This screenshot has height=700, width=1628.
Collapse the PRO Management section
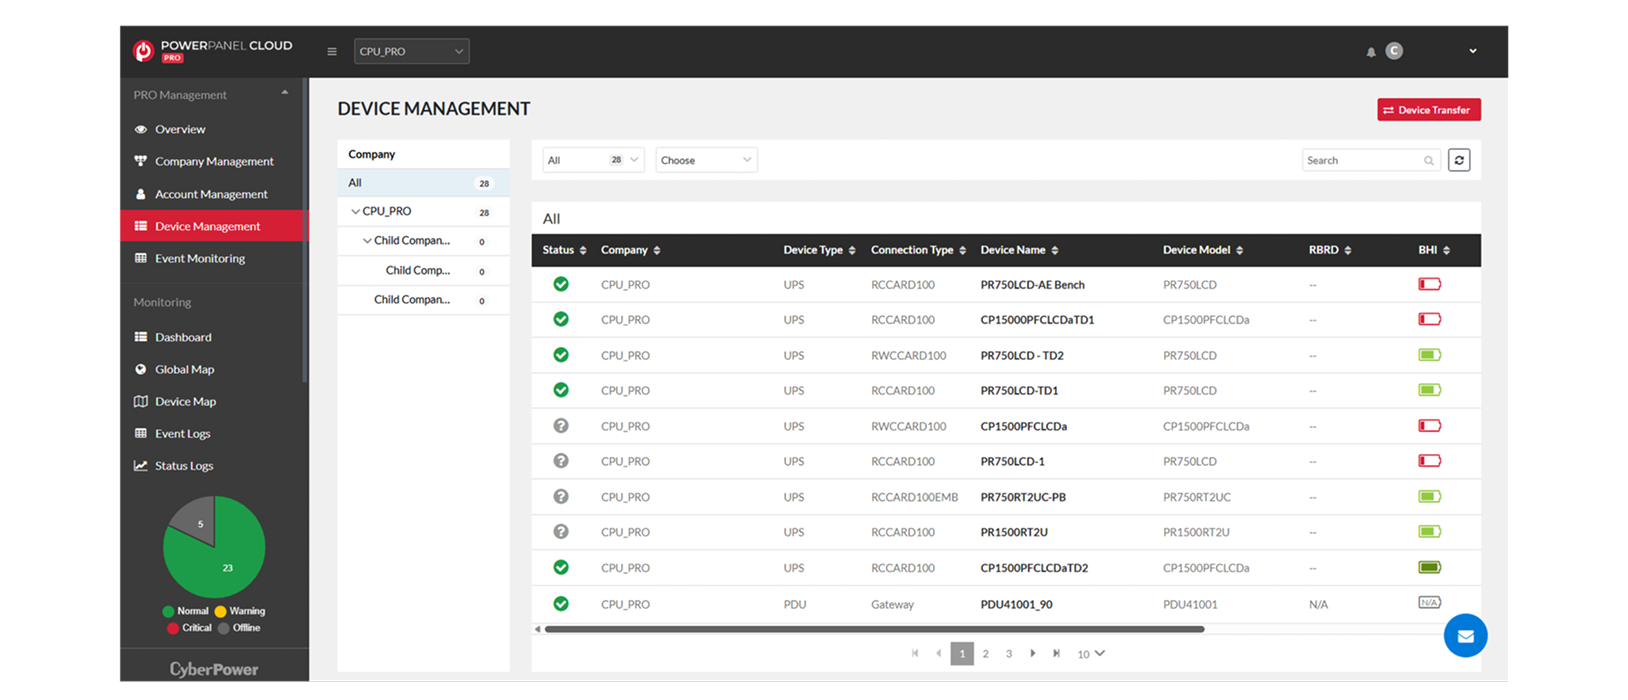pos(285,93)
